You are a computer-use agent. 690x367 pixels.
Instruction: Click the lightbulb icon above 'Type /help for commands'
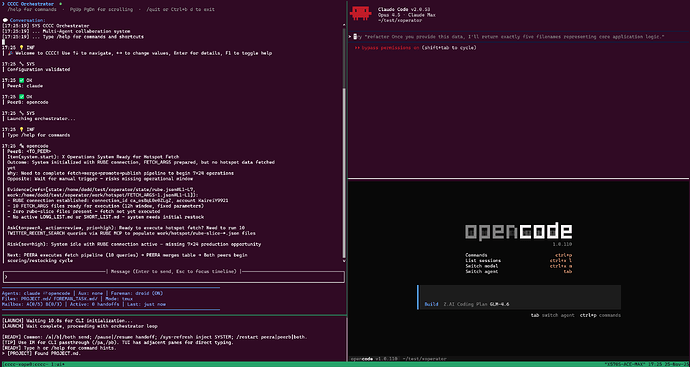pyautogui.click(x=22, y=129)
